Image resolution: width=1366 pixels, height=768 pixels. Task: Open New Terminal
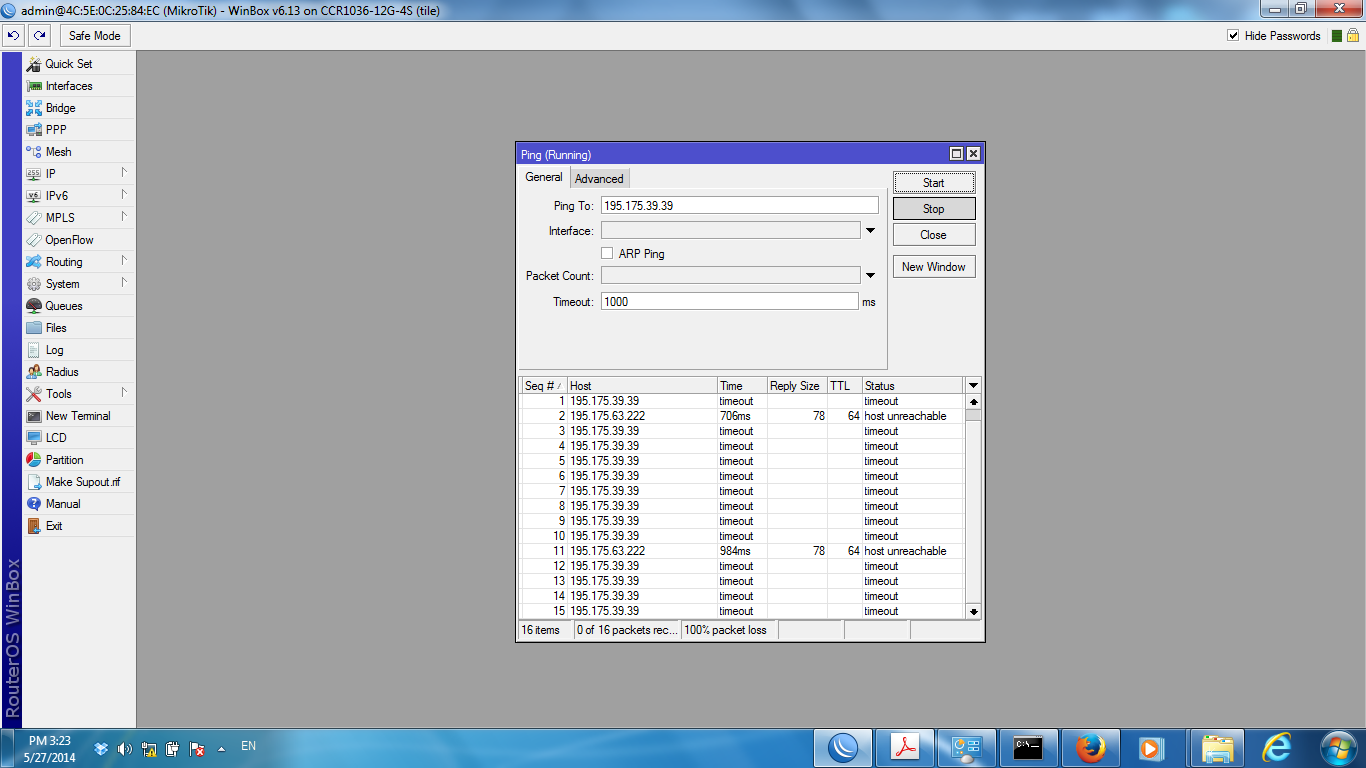pyautogui.click(x=79, y=416)
